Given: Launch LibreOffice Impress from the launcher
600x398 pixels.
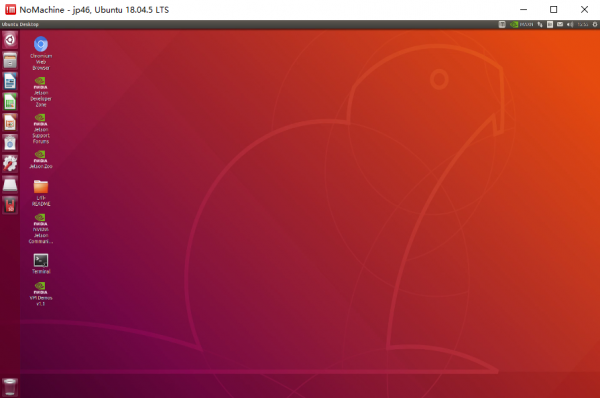Looking at the screenshot, I should pos(10,122).
